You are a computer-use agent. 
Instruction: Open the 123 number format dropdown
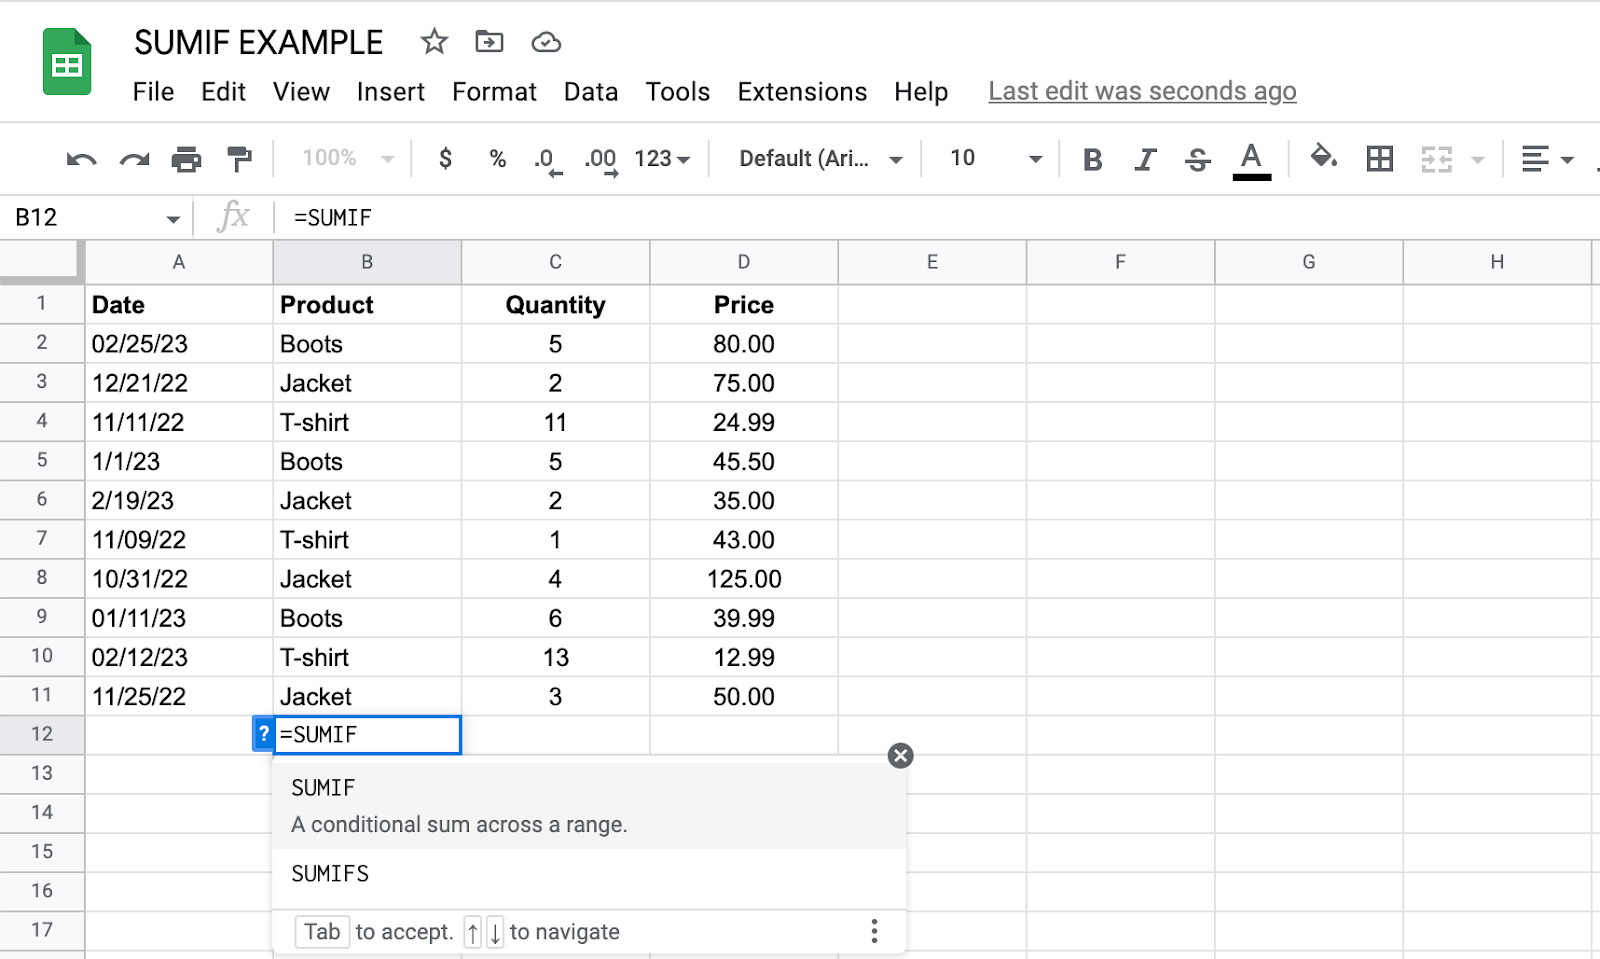coord(662,158)
